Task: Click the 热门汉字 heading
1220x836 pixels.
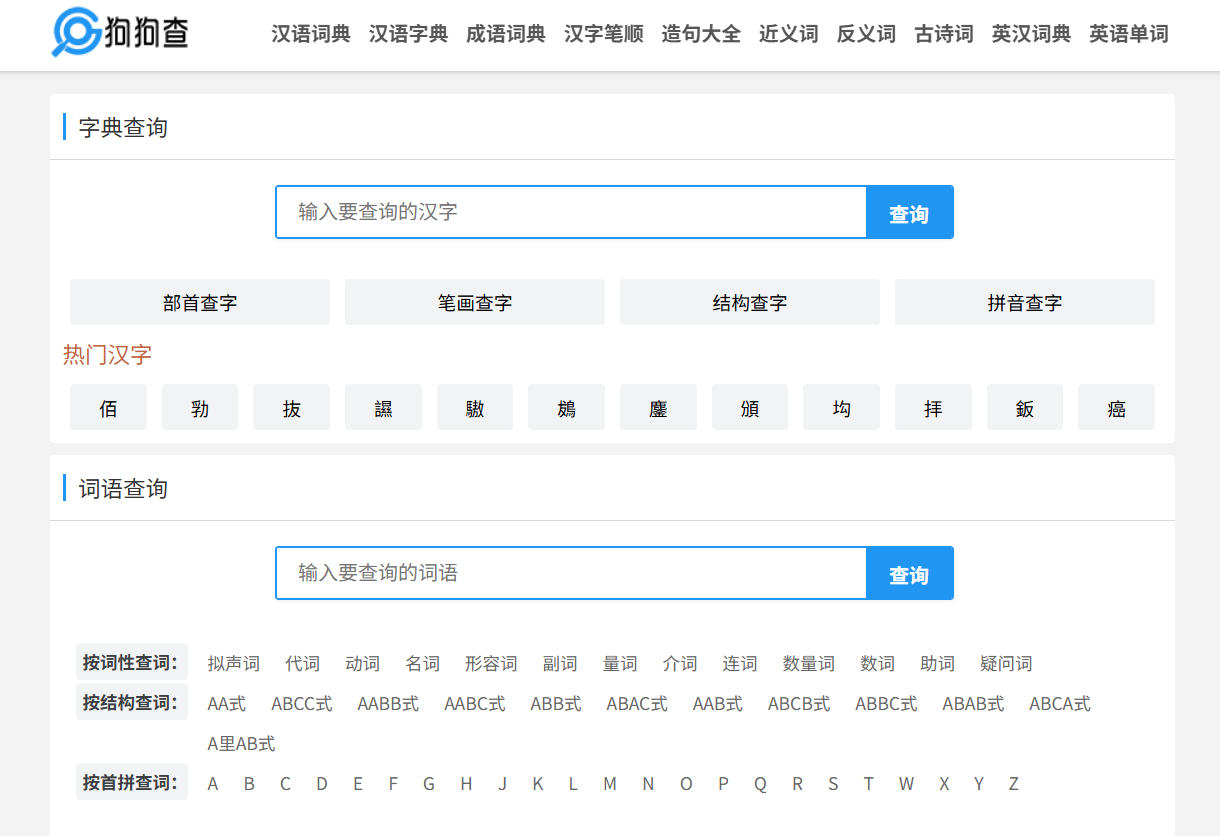Action: (108, 354)
